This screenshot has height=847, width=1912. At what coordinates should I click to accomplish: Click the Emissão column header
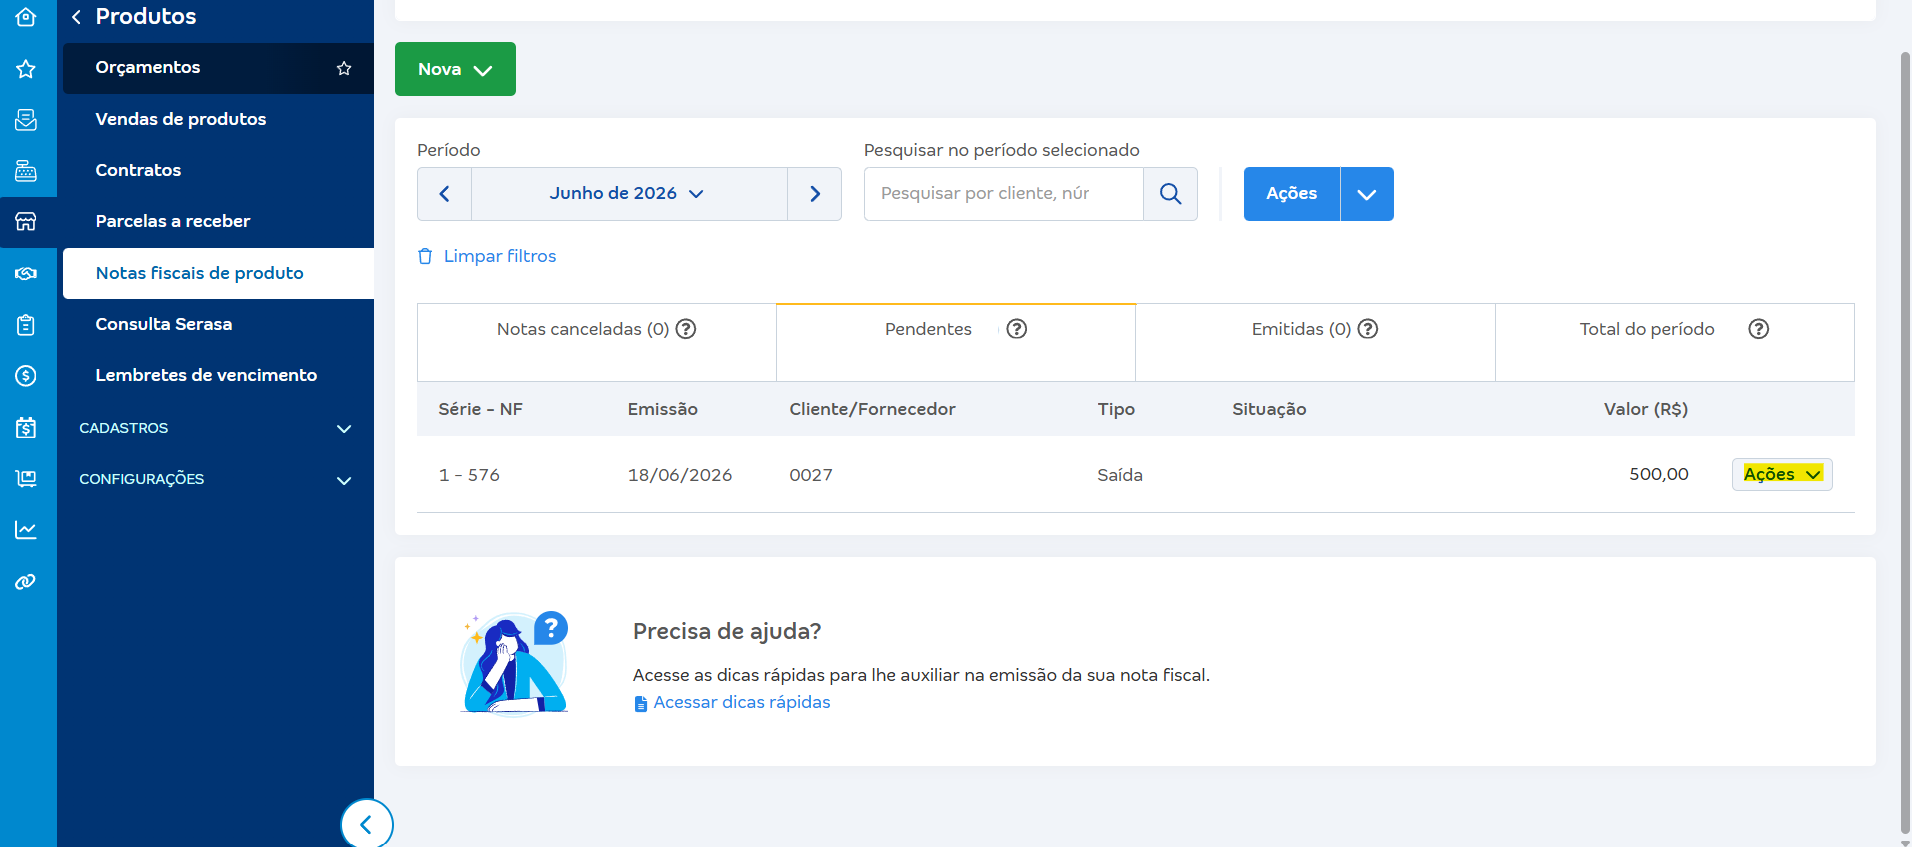click(663, 409)
